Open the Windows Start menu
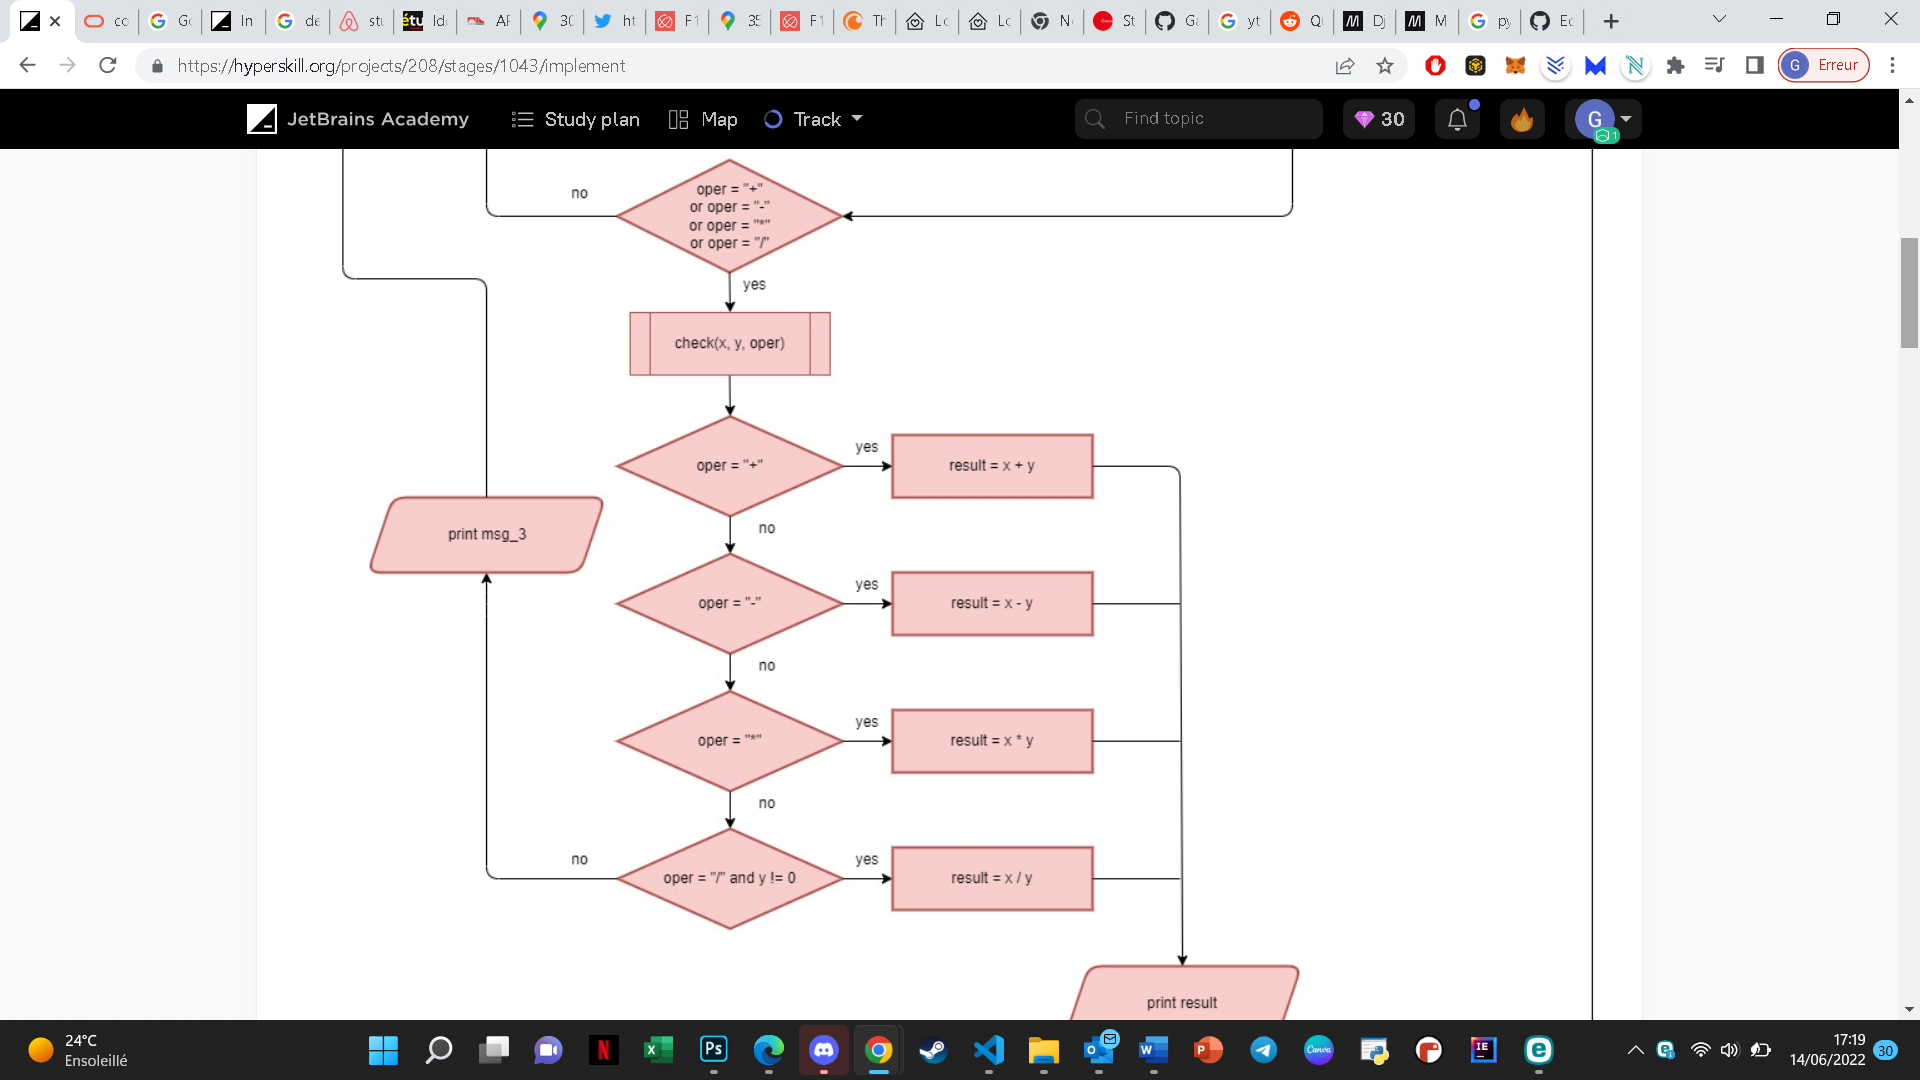The image size is (1920, 1080). [383, 1050]
